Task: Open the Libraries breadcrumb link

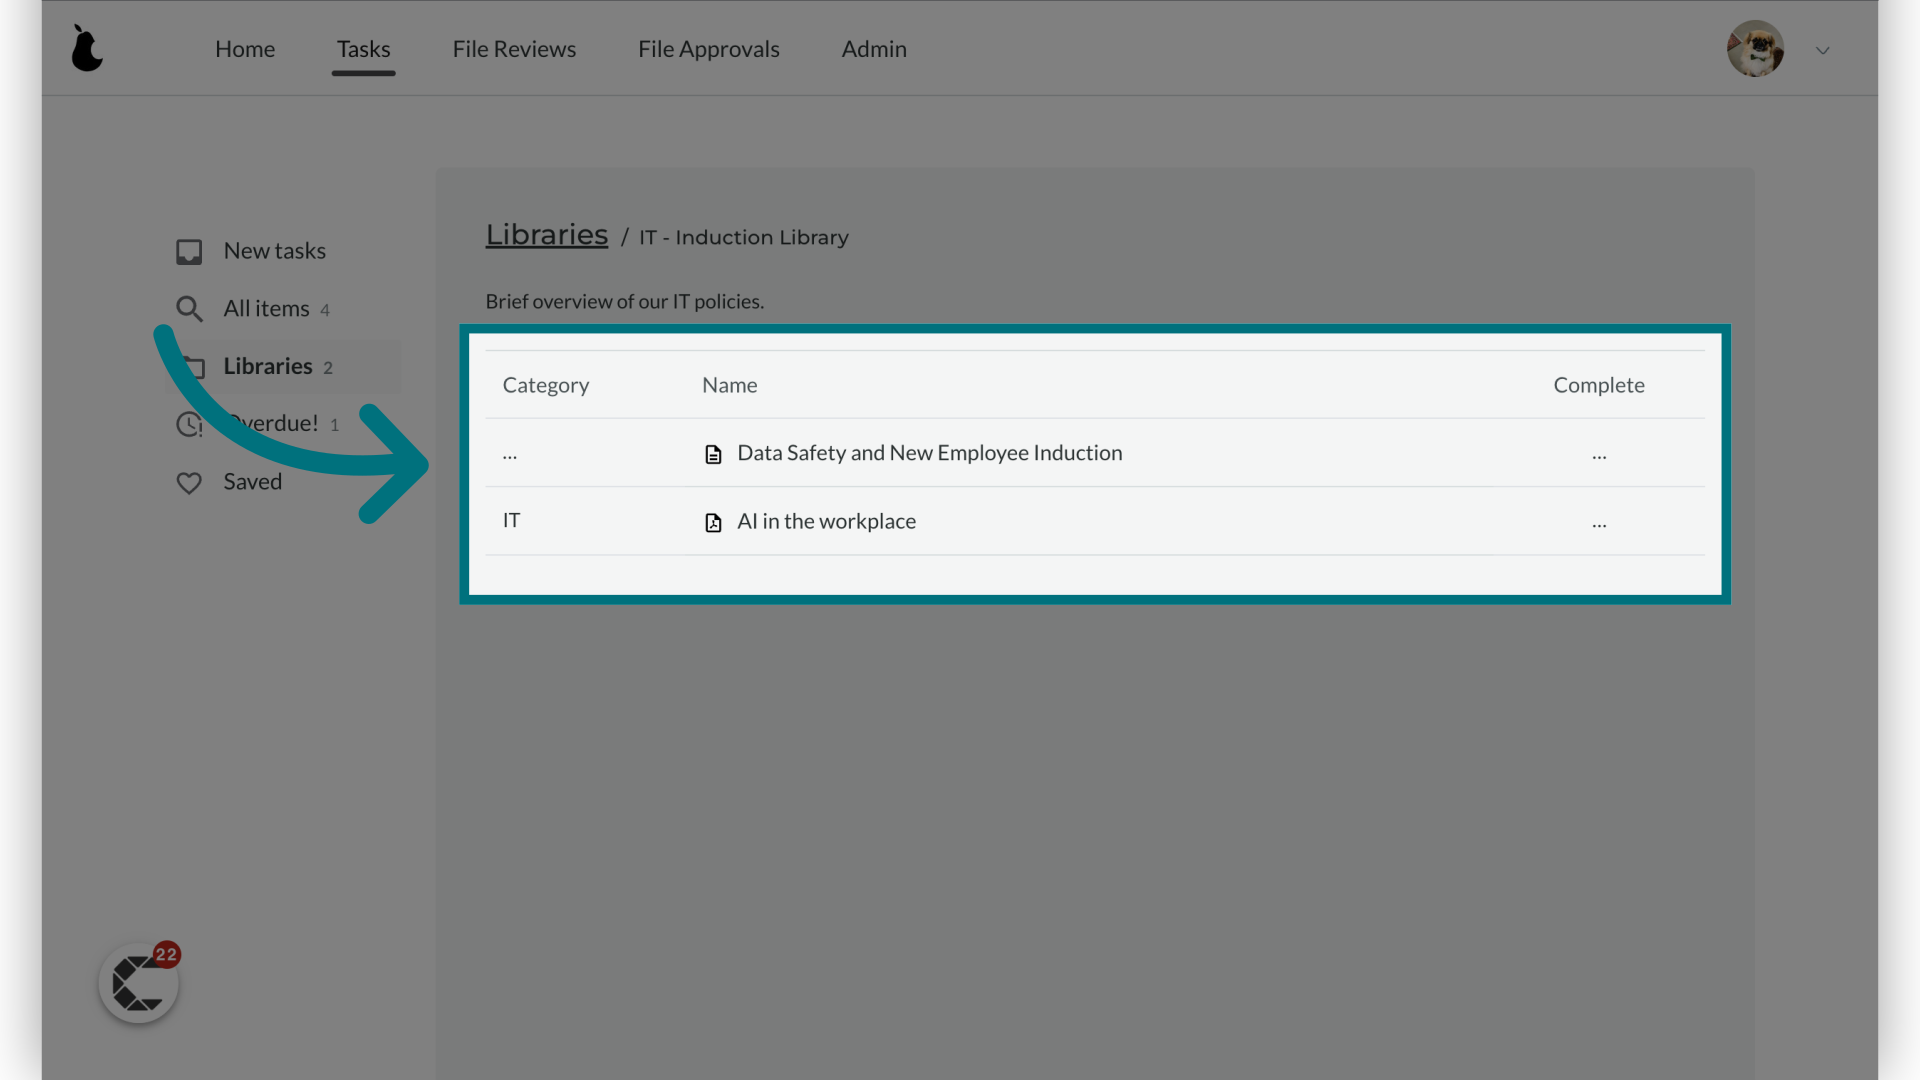Action: point(546,236)
